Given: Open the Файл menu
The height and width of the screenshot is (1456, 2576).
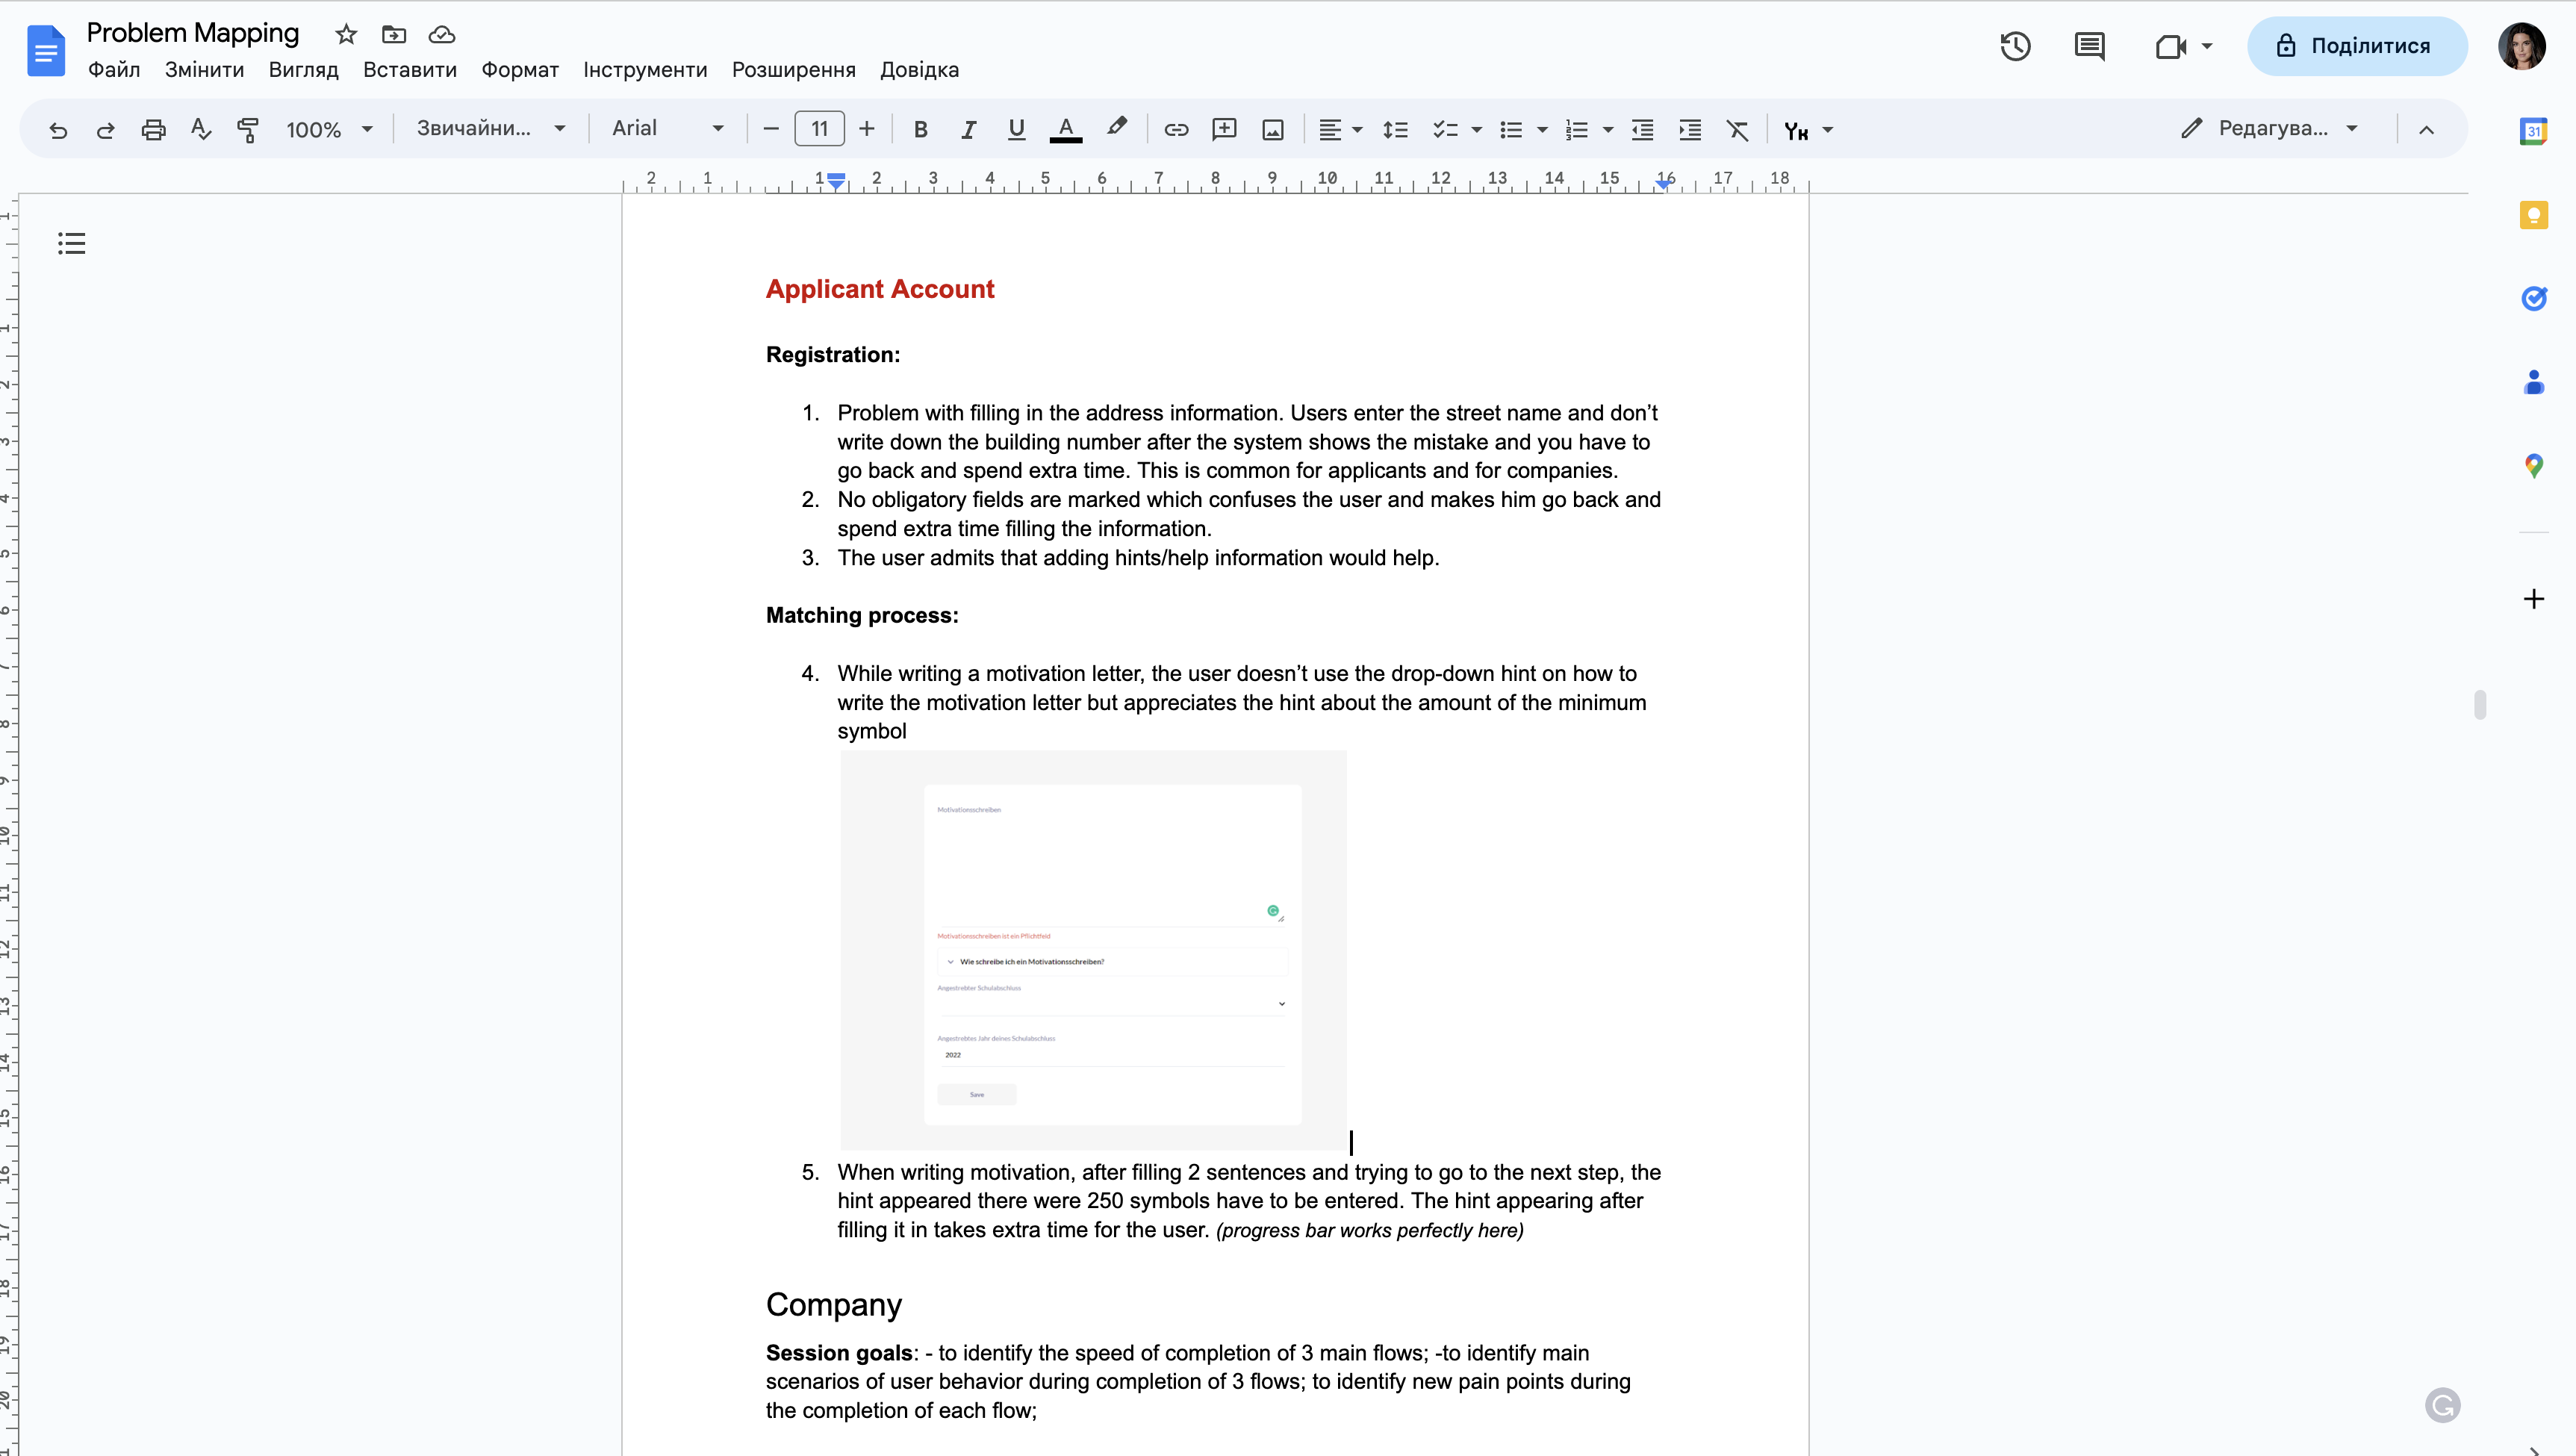Looking at the screenshot, I should [x=114, y=70].
